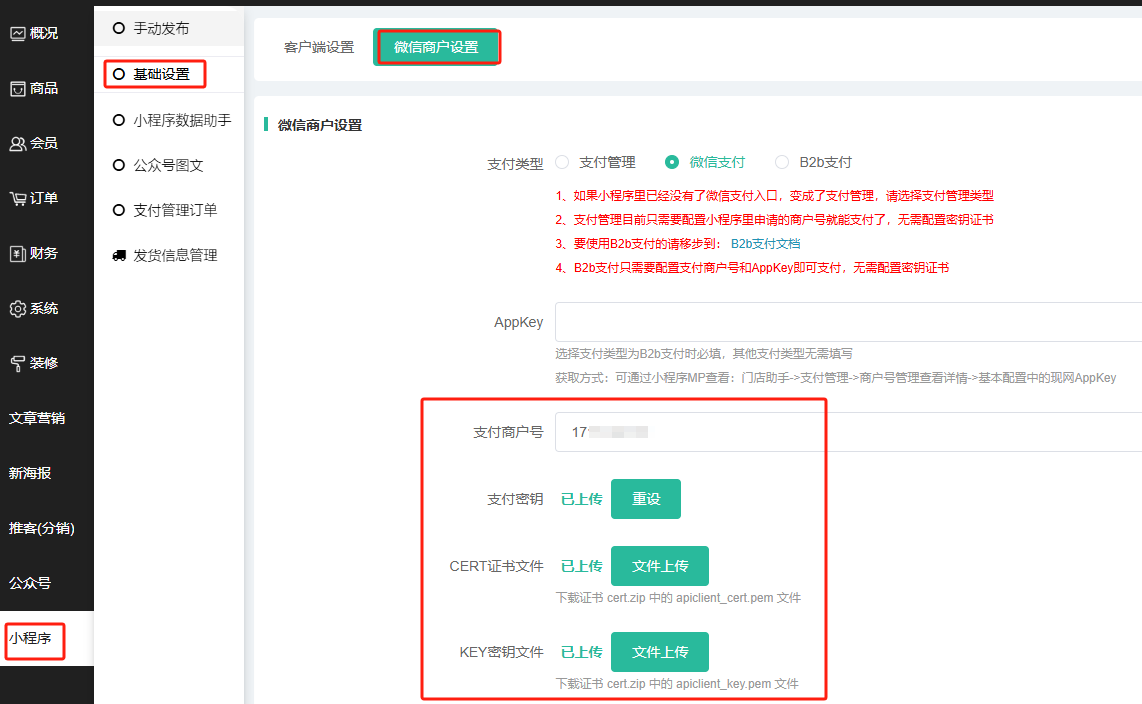Click the 商品 shopping bag icon
This screenshot has height=704, width=1142.
[18, 89]
